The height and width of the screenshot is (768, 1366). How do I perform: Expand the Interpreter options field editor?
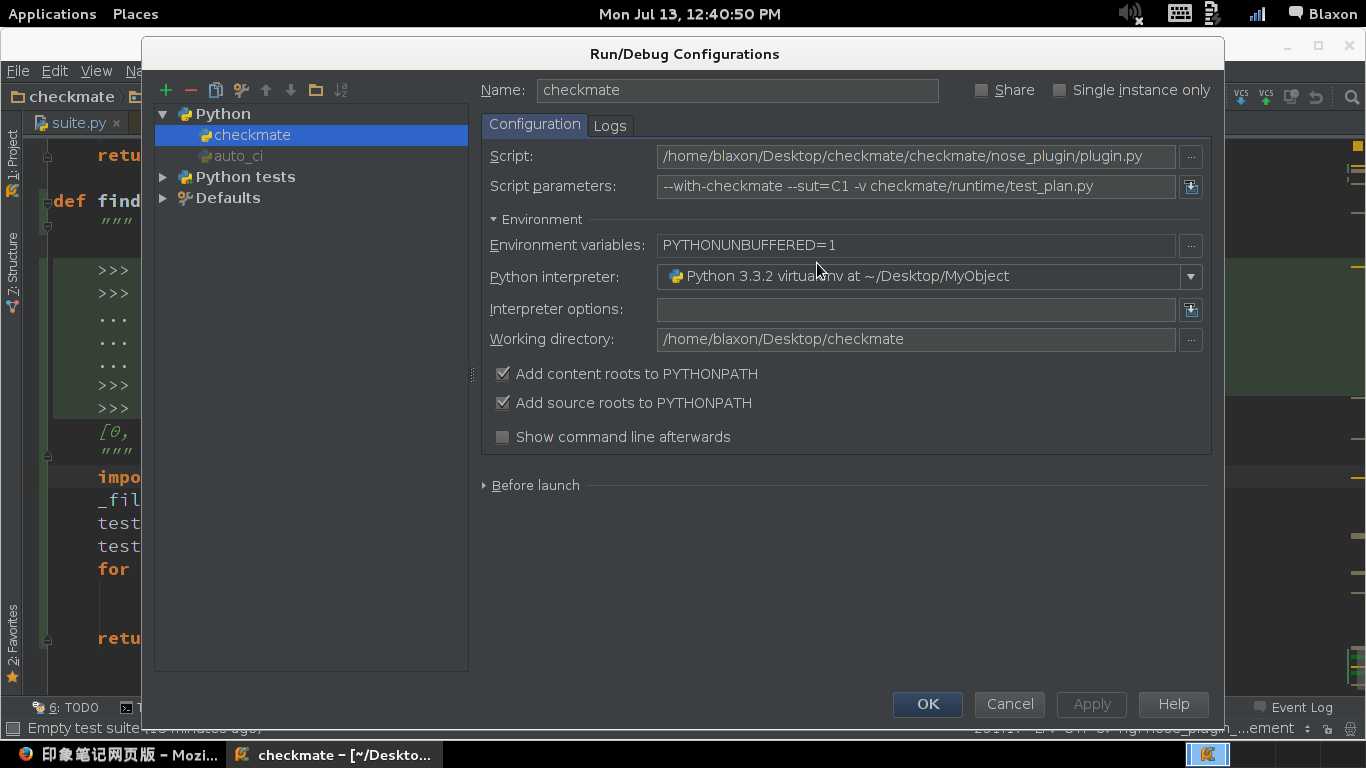[x=1190, y=310]
